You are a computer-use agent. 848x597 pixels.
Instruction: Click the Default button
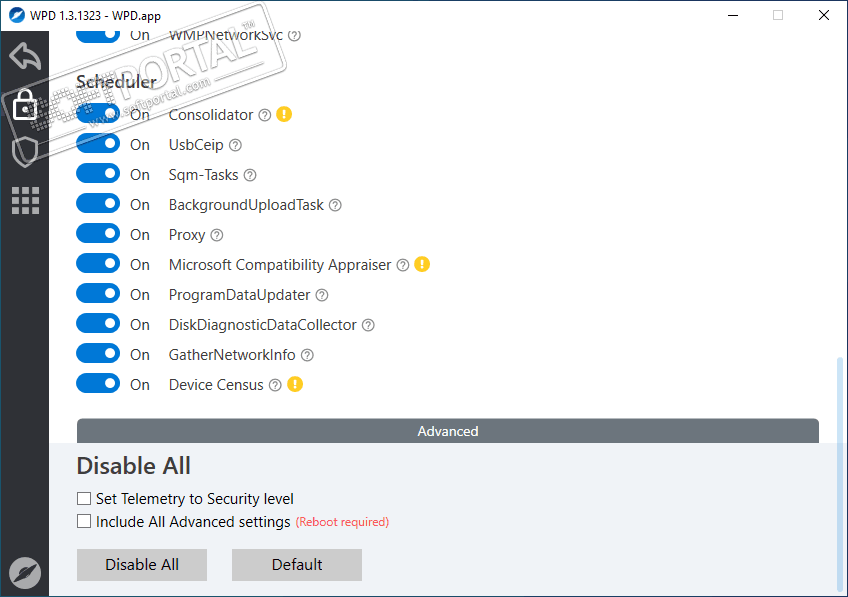(297, 565)
